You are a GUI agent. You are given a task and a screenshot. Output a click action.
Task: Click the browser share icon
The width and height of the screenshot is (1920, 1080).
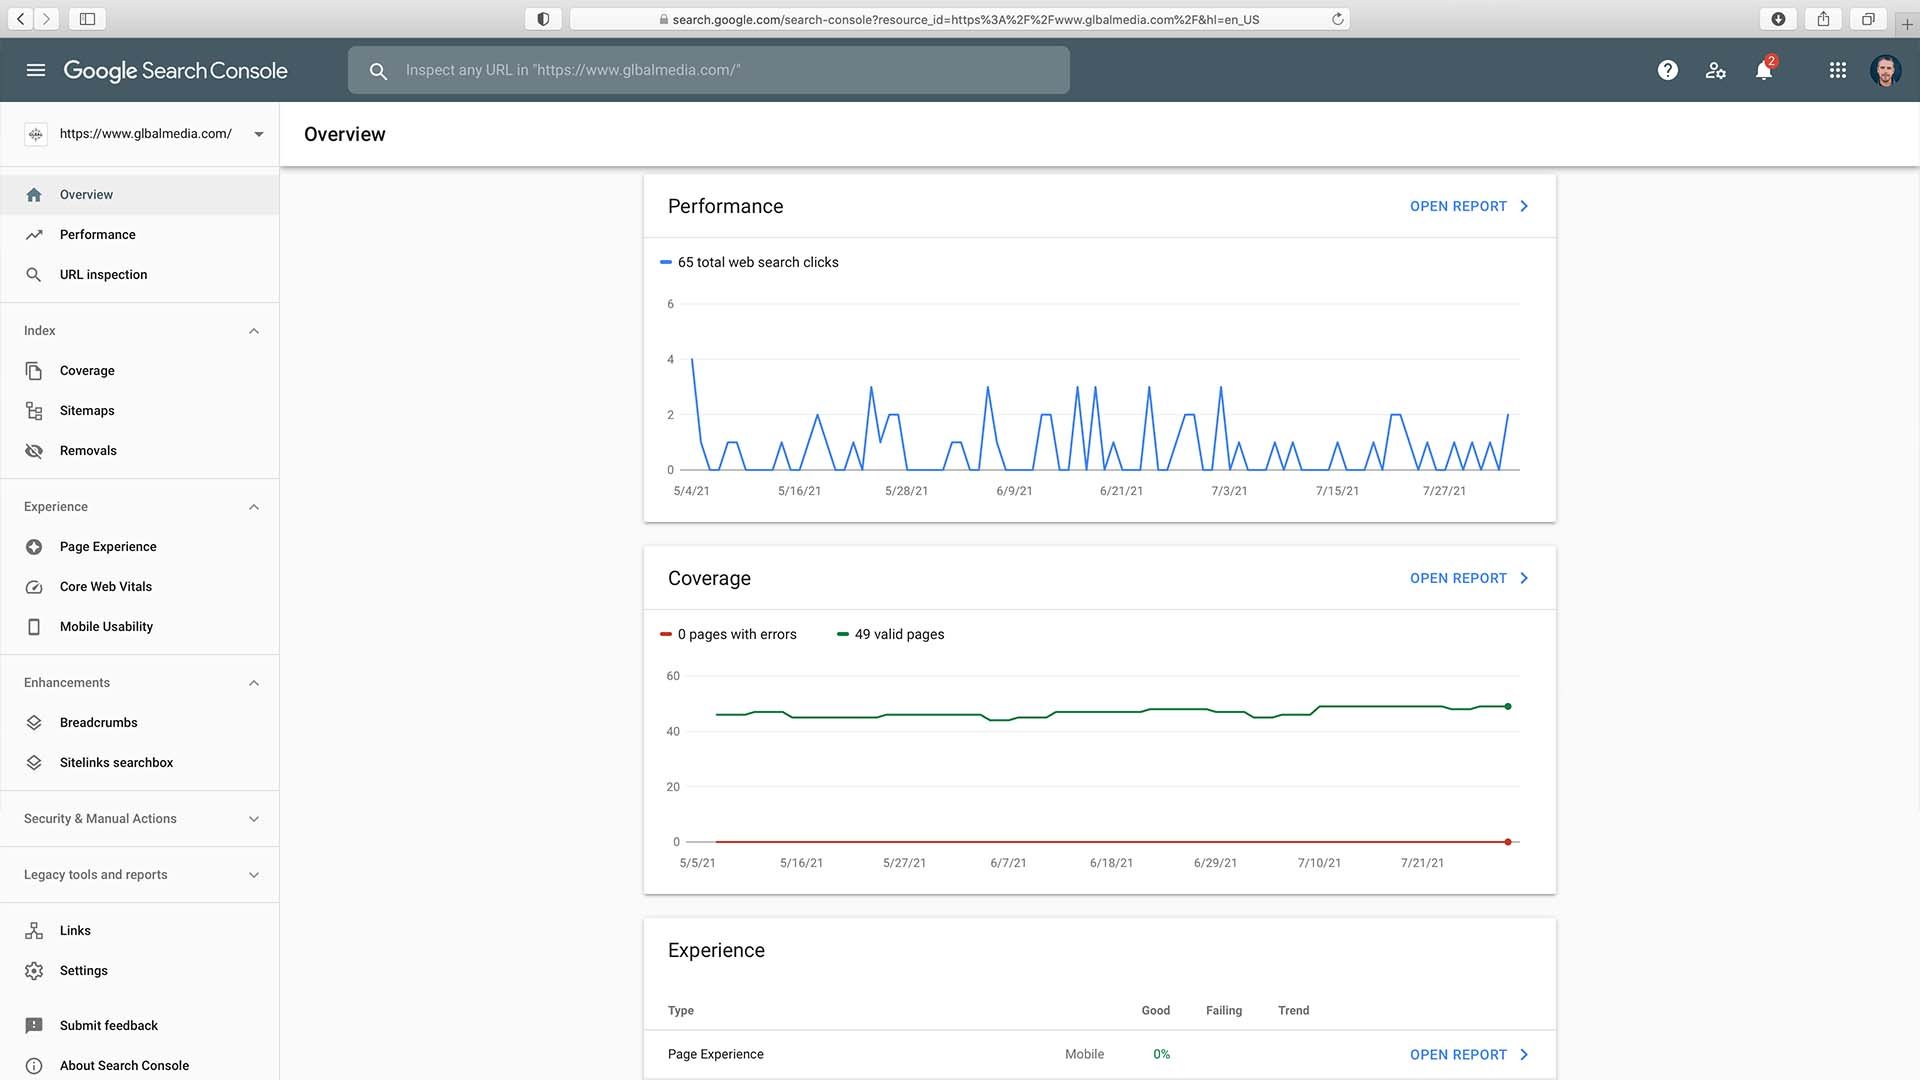coord(1824,19)
